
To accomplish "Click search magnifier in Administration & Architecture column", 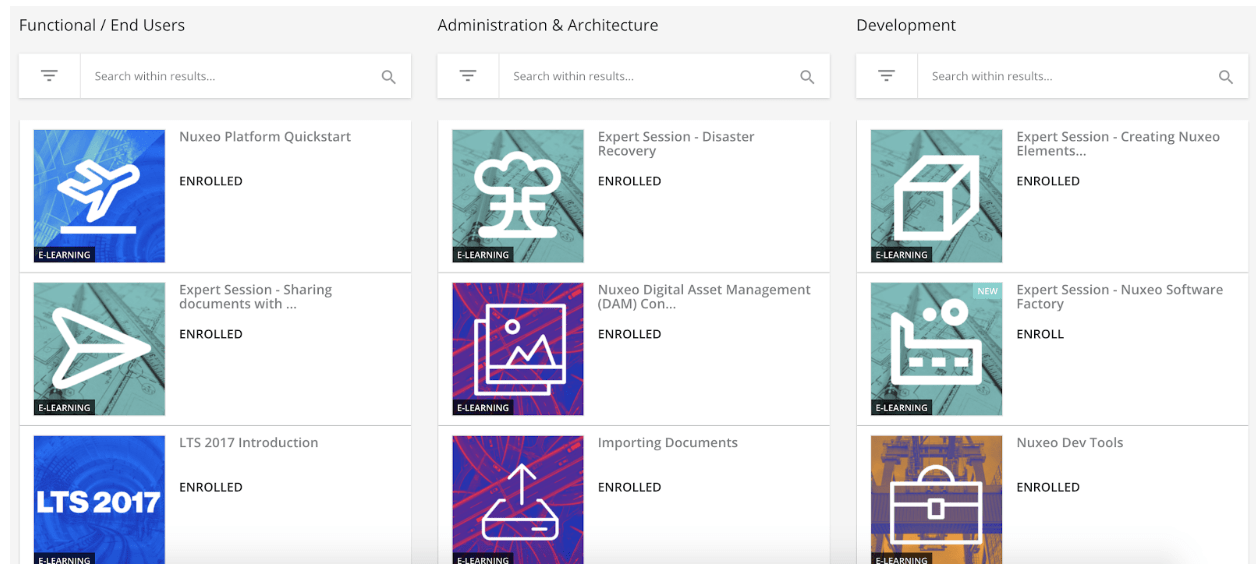I will [x=807, y=77].
